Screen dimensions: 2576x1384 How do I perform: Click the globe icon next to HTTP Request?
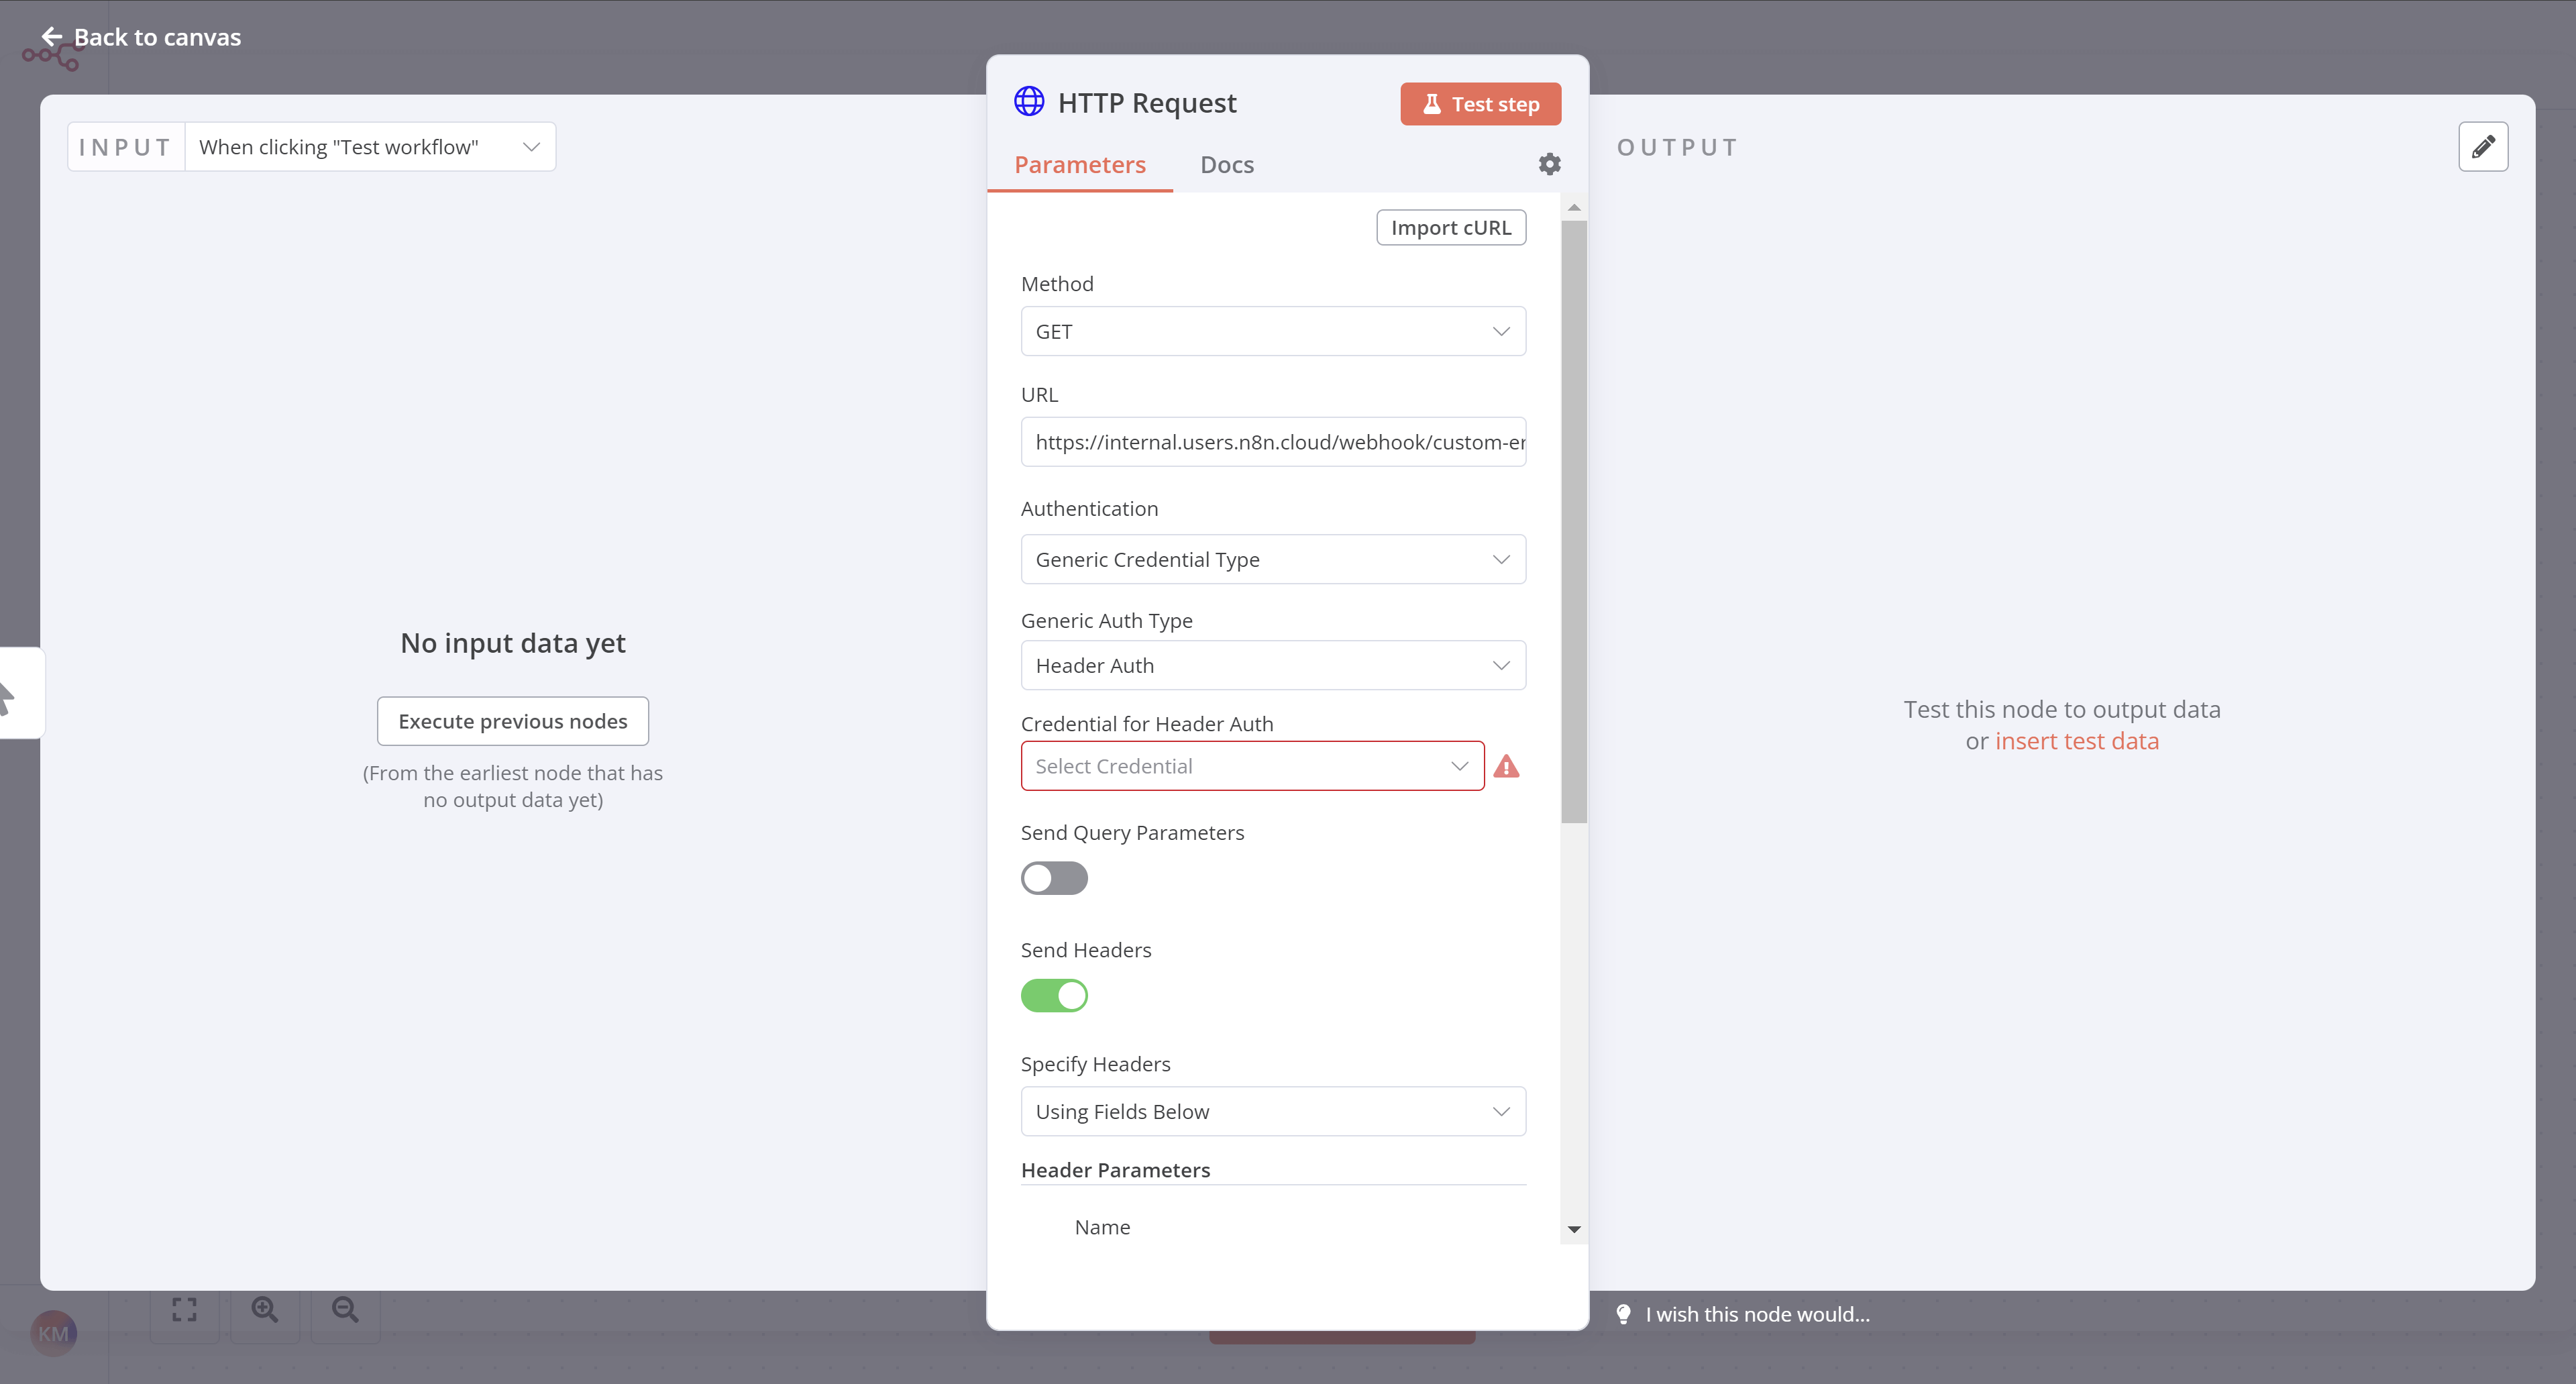pos(1029,101)
